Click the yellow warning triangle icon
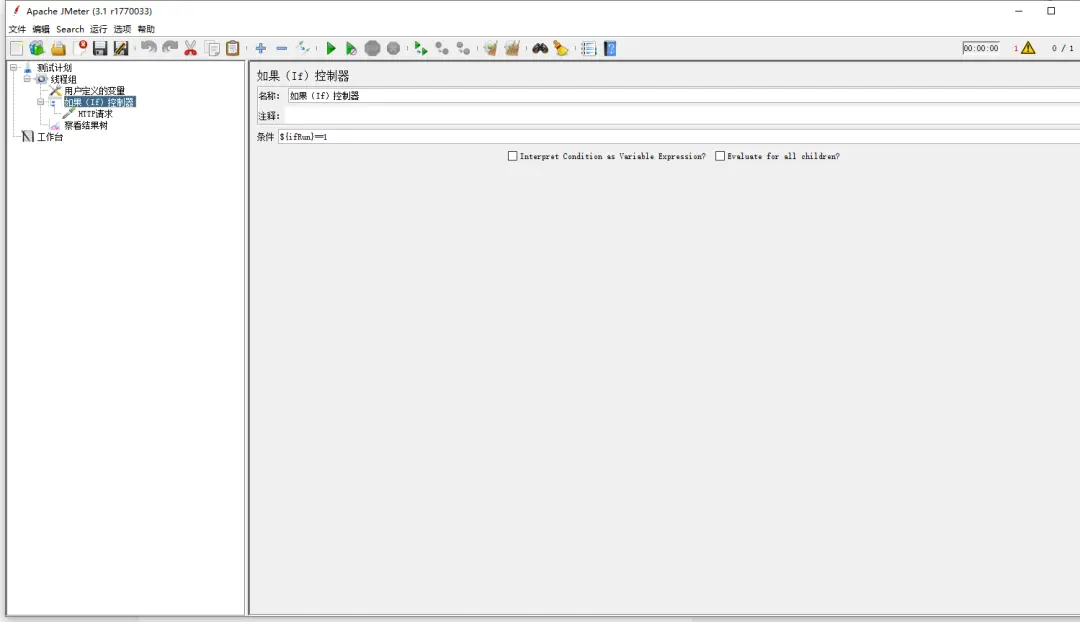1080x622 pixels. tap(1028, 48)
